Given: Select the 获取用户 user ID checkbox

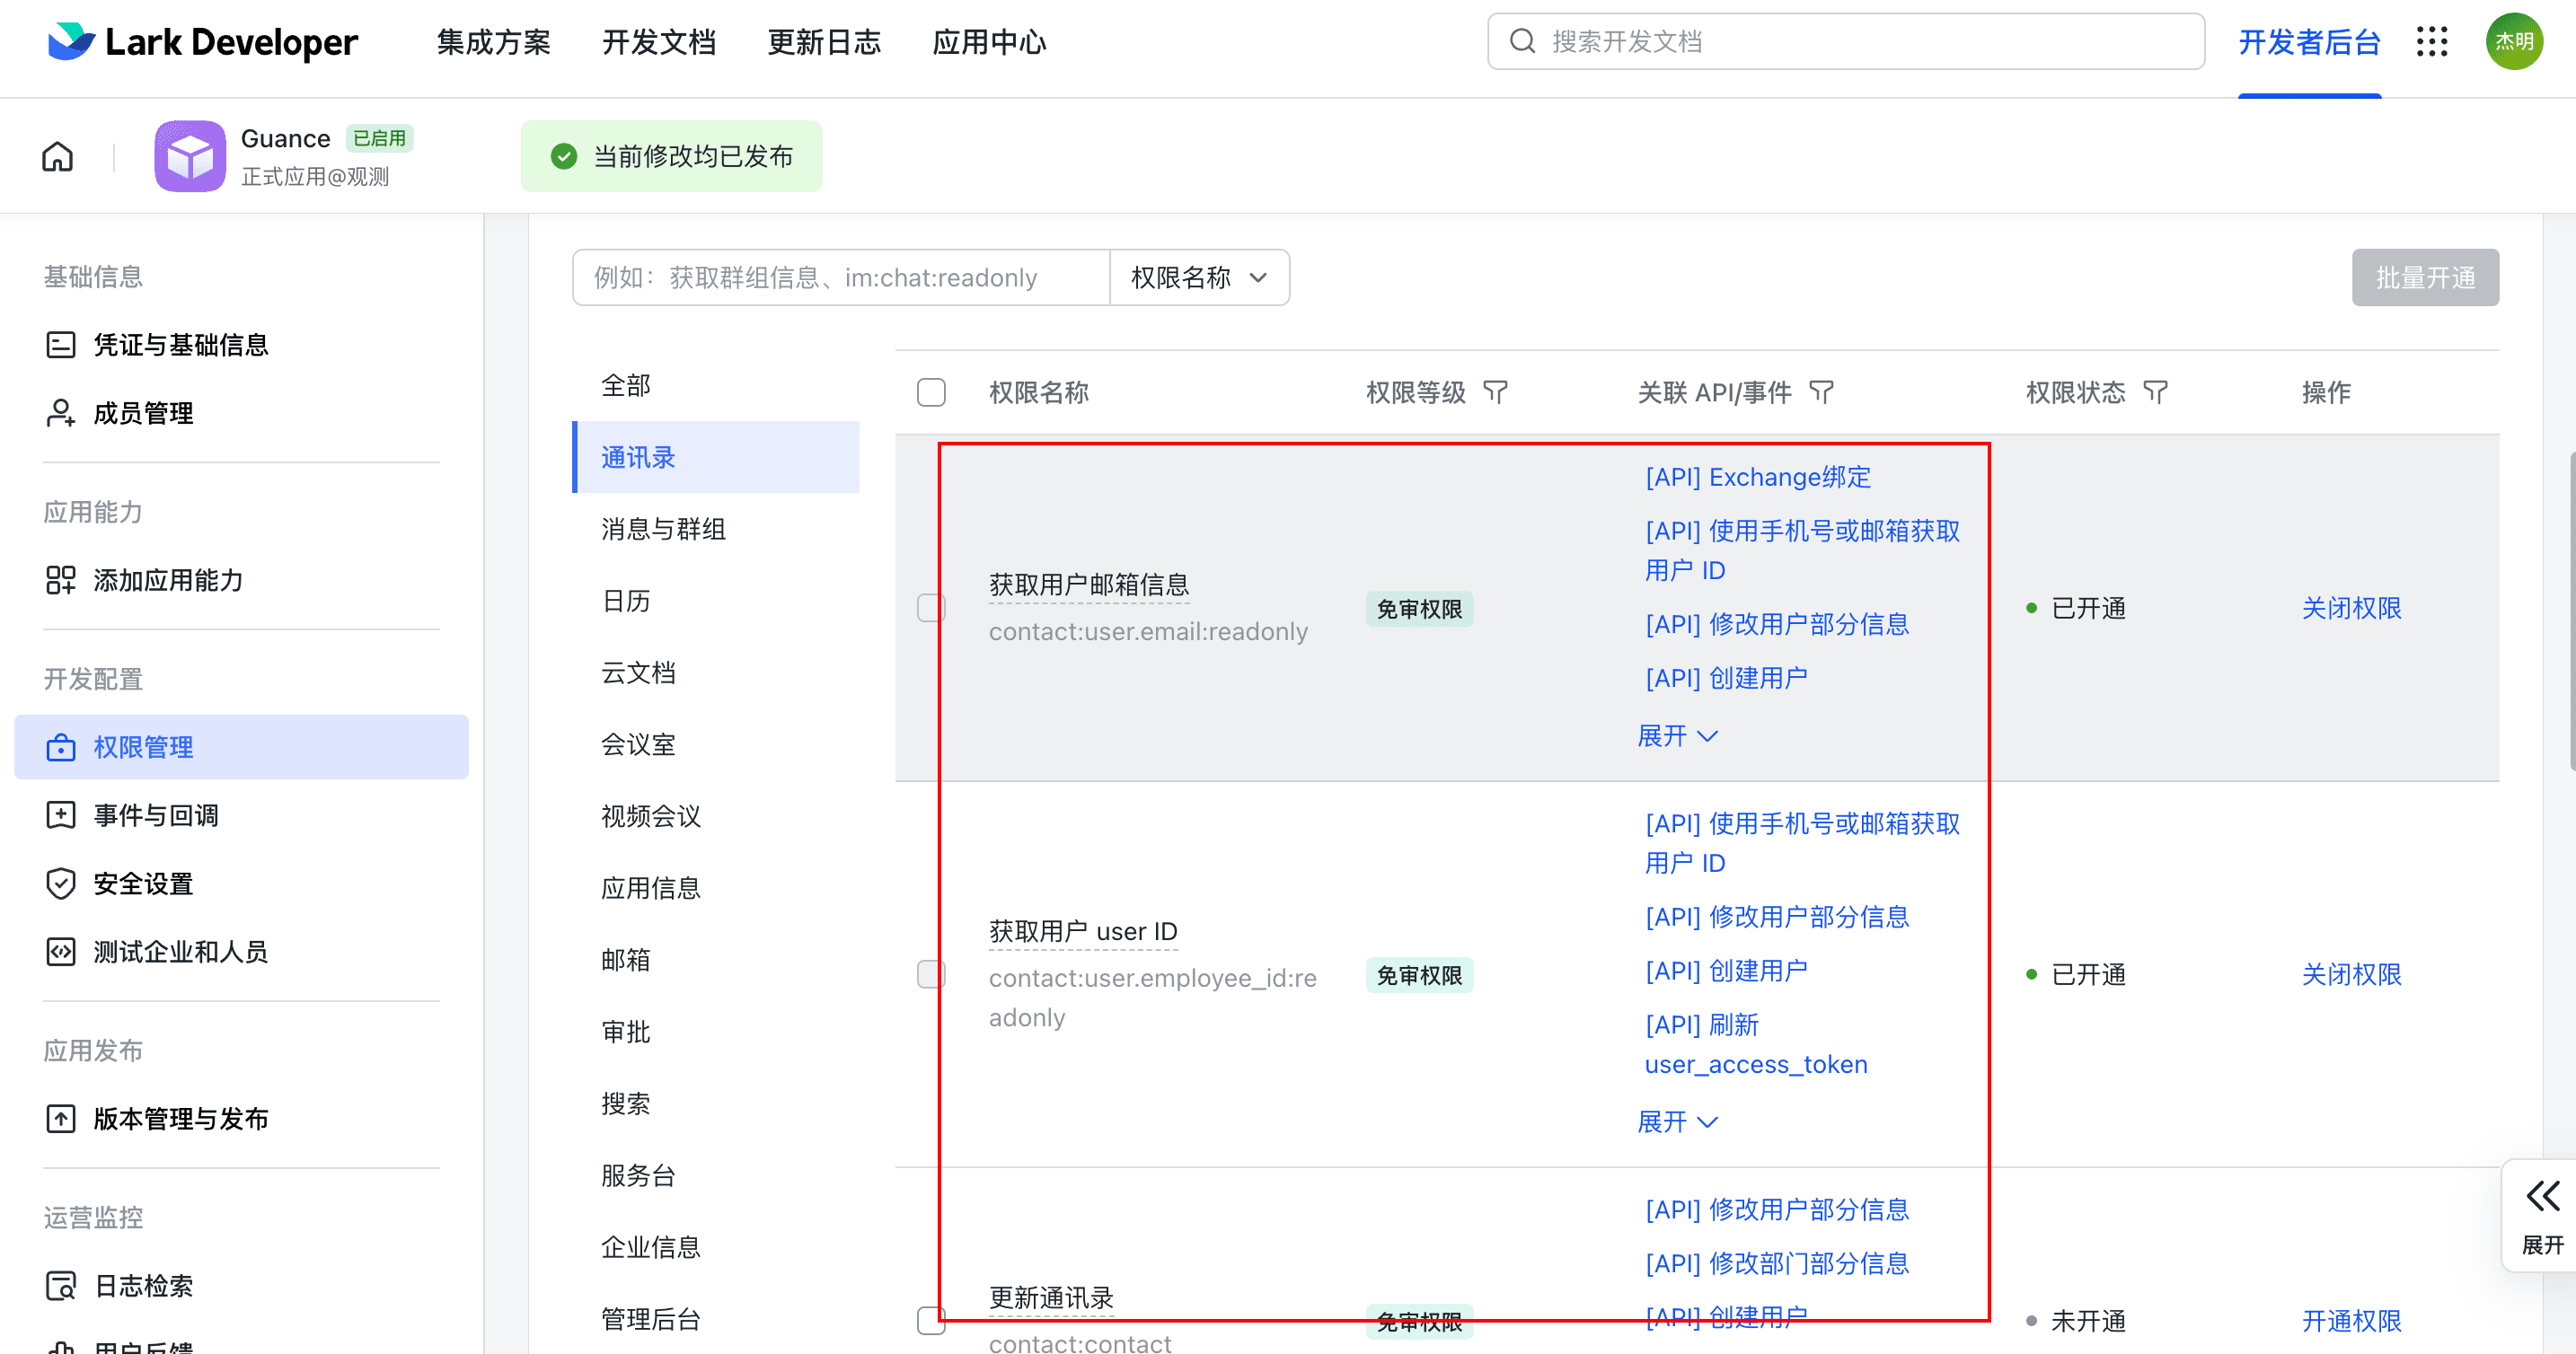Looking at the screenshot, I should [x=931, y=973].
